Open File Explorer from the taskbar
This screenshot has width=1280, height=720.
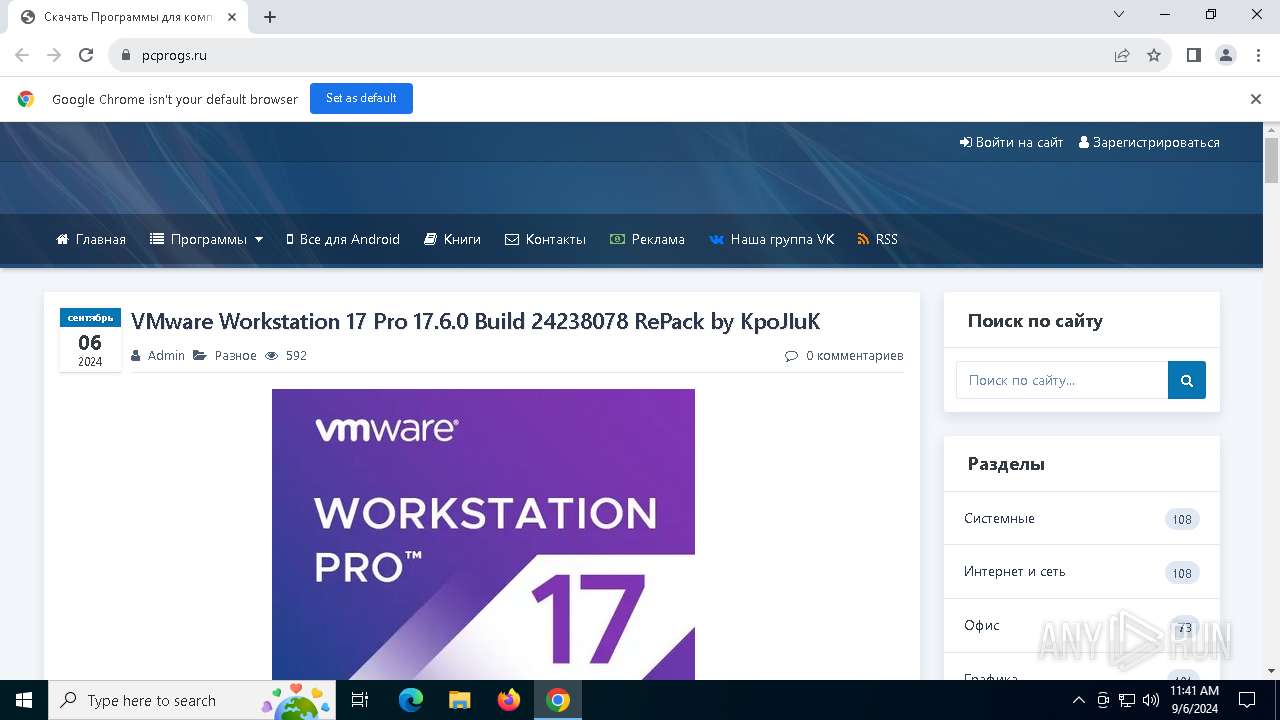(x=460, y=700)
